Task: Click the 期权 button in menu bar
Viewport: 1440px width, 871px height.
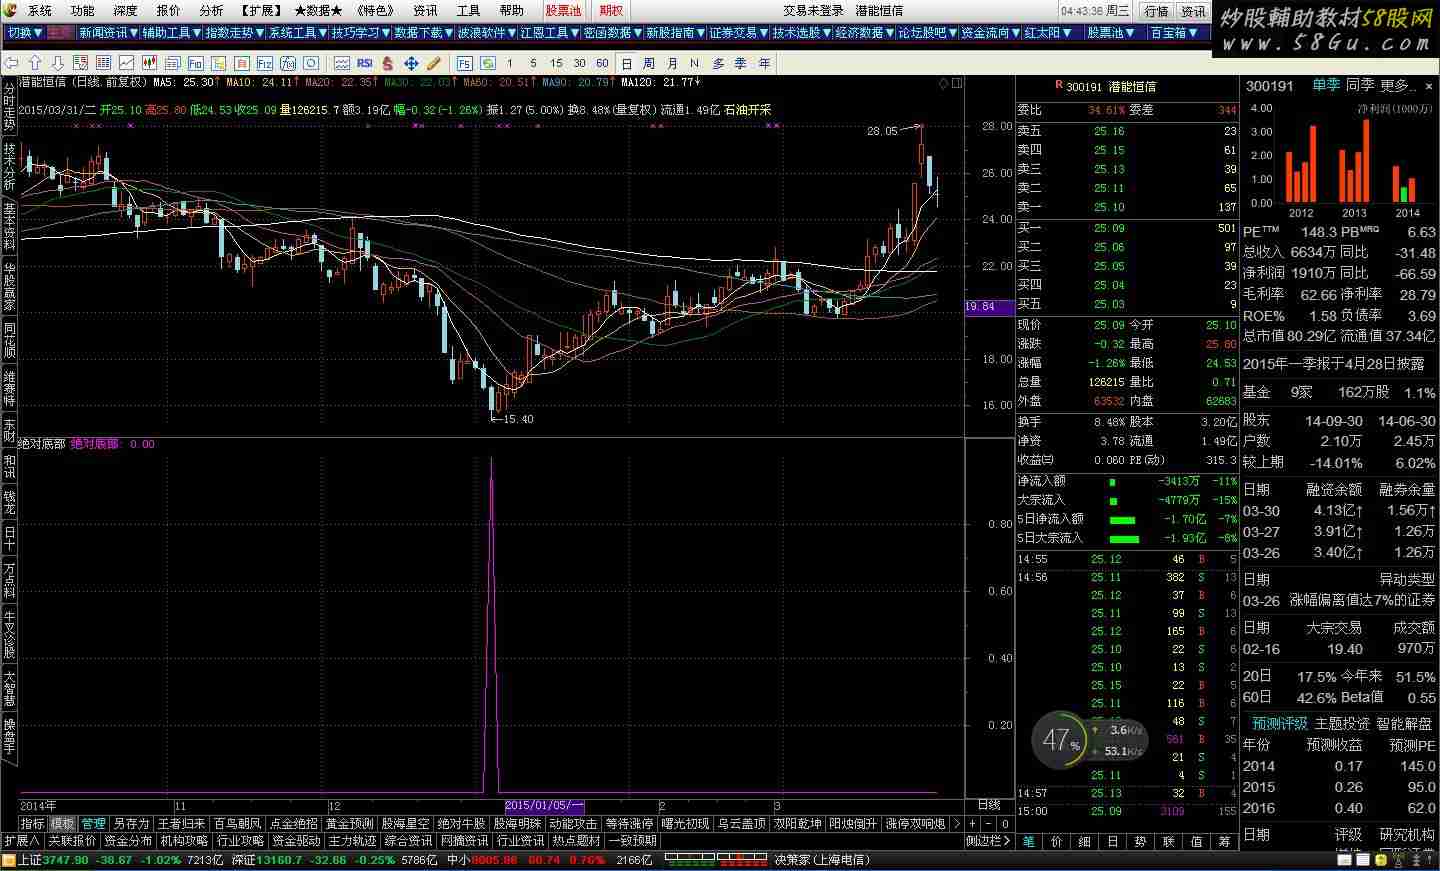Action: coord(610,10)
